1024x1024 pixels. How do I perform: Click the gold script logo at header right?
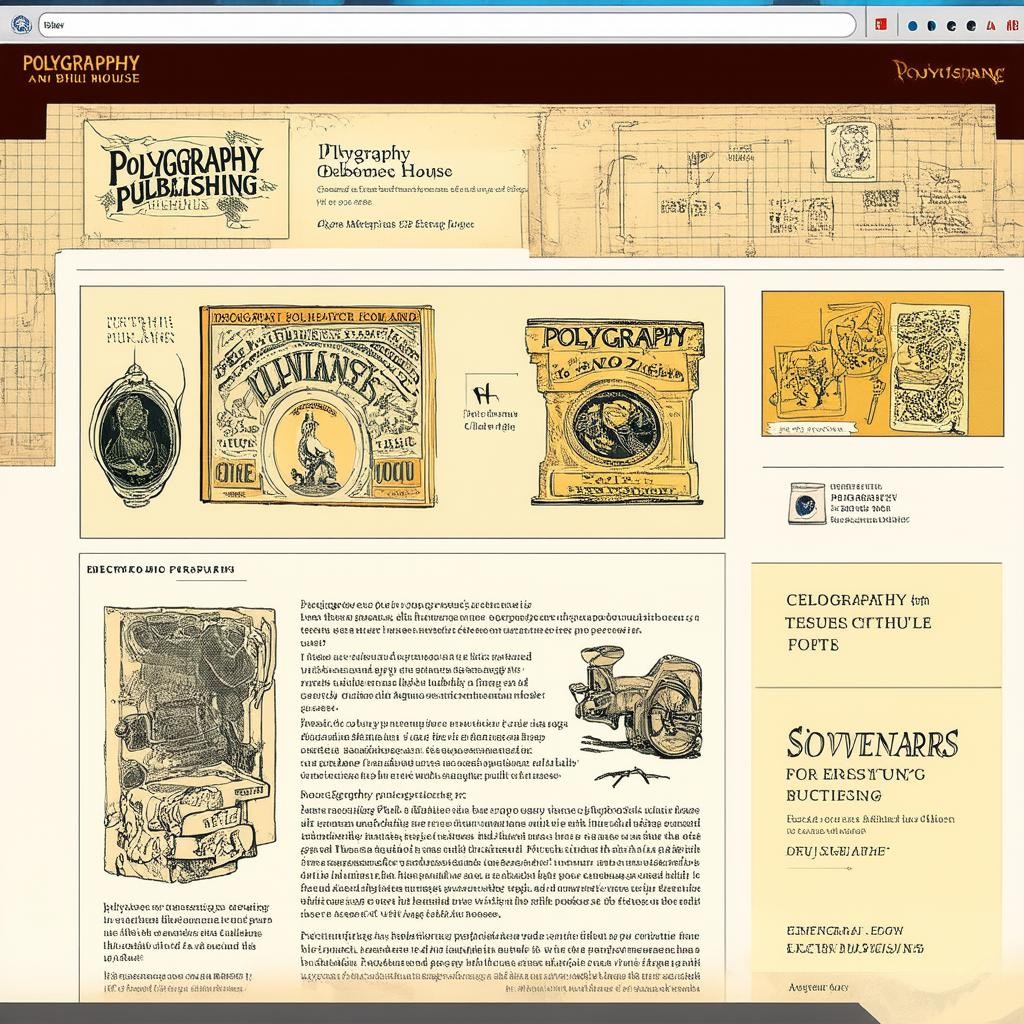[x=947, y=71]
